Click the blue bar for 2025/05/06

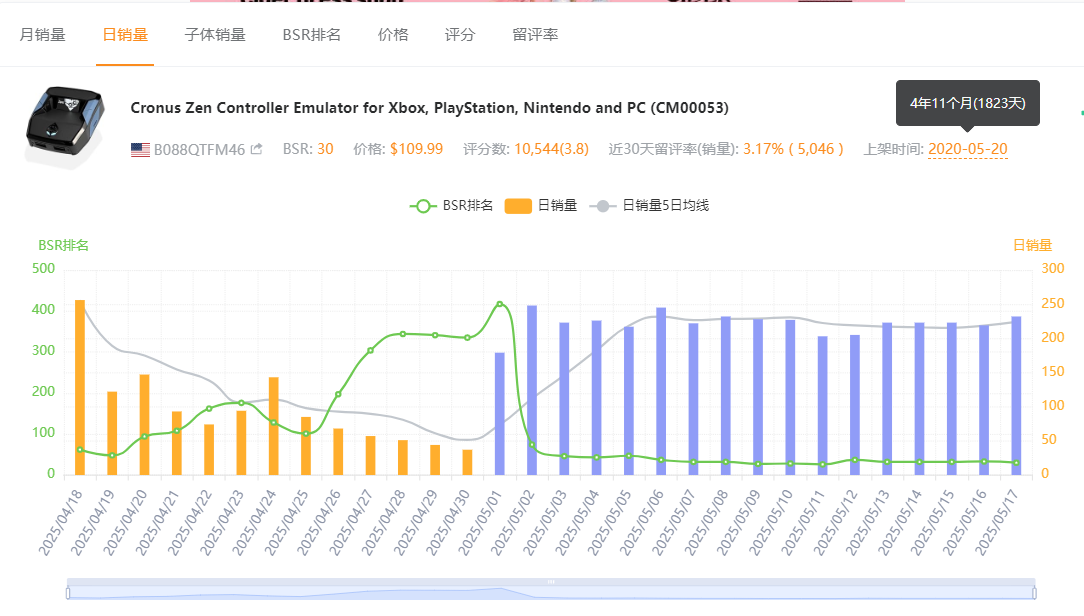pyautogui.click(x=661, y=391)
